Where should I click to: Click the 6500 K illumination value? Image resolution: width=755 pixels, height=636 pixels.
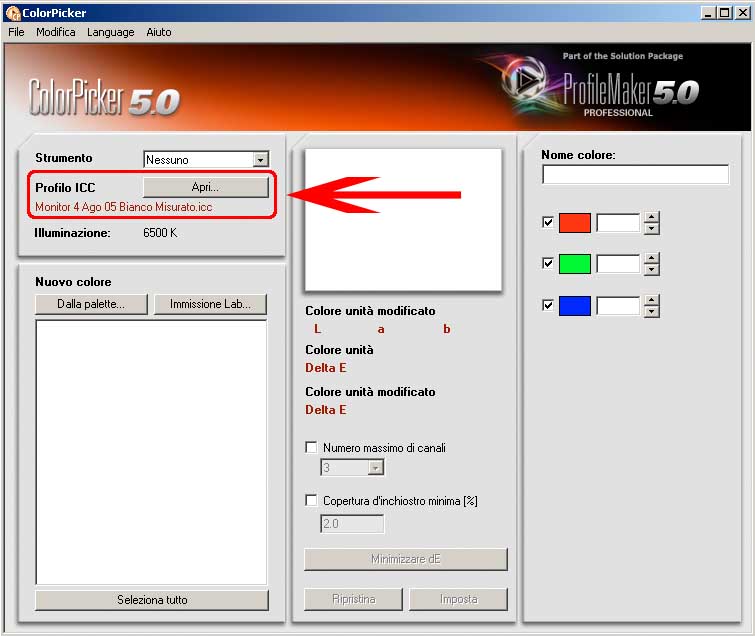(160, 233)
